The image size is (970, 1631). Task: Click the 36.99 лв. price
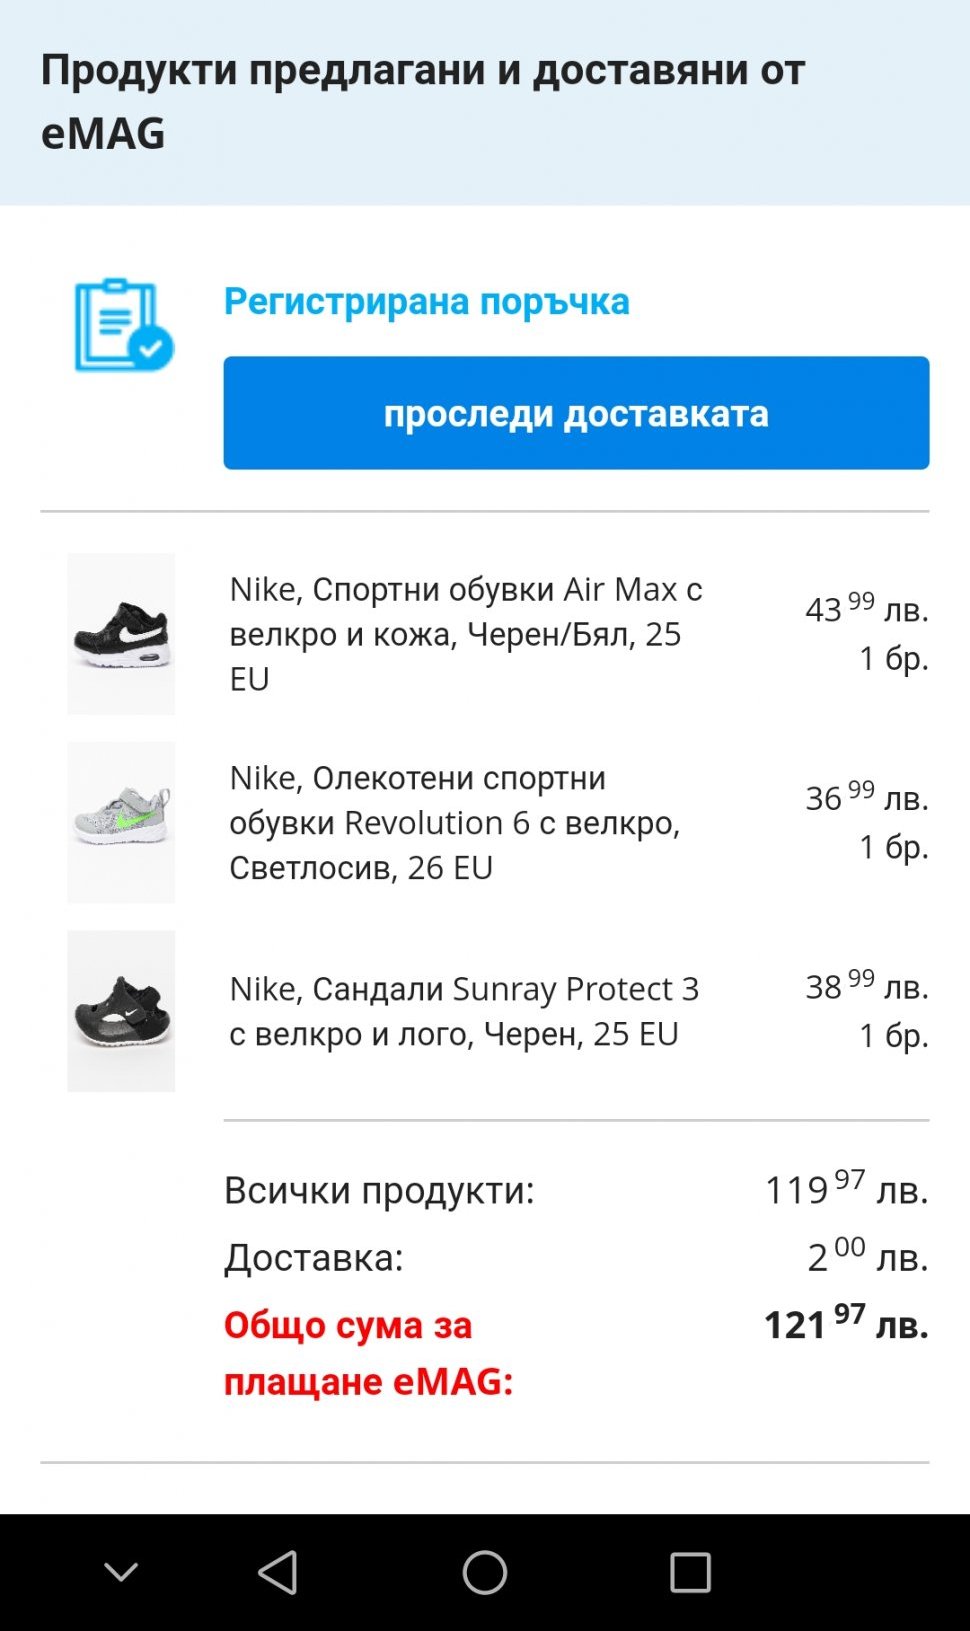point(866,797)
